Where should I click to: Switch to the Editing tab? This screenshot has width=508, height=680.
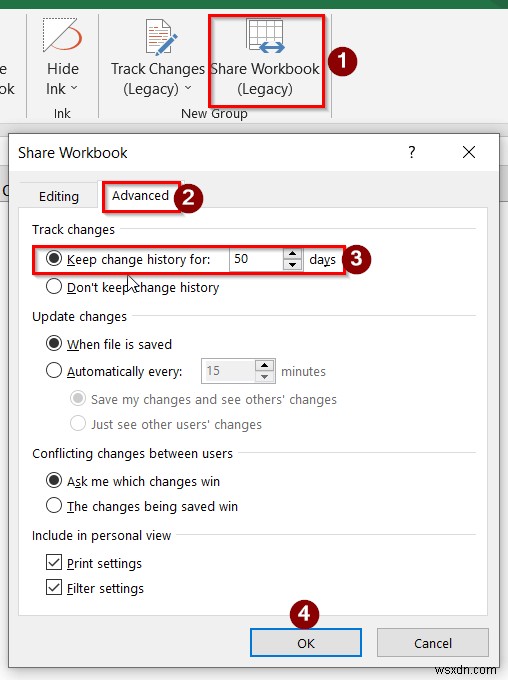click(59, 196)
